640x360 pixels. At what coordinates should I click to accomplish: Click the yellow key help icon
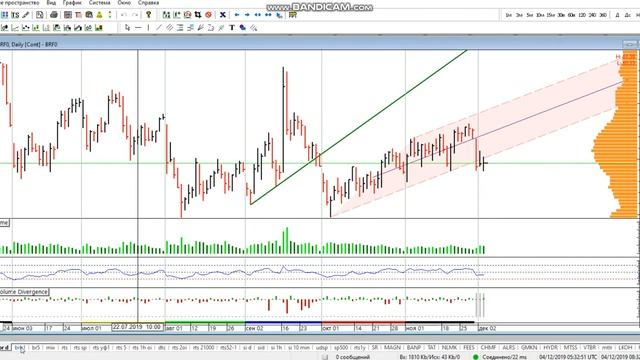point(149,15)
